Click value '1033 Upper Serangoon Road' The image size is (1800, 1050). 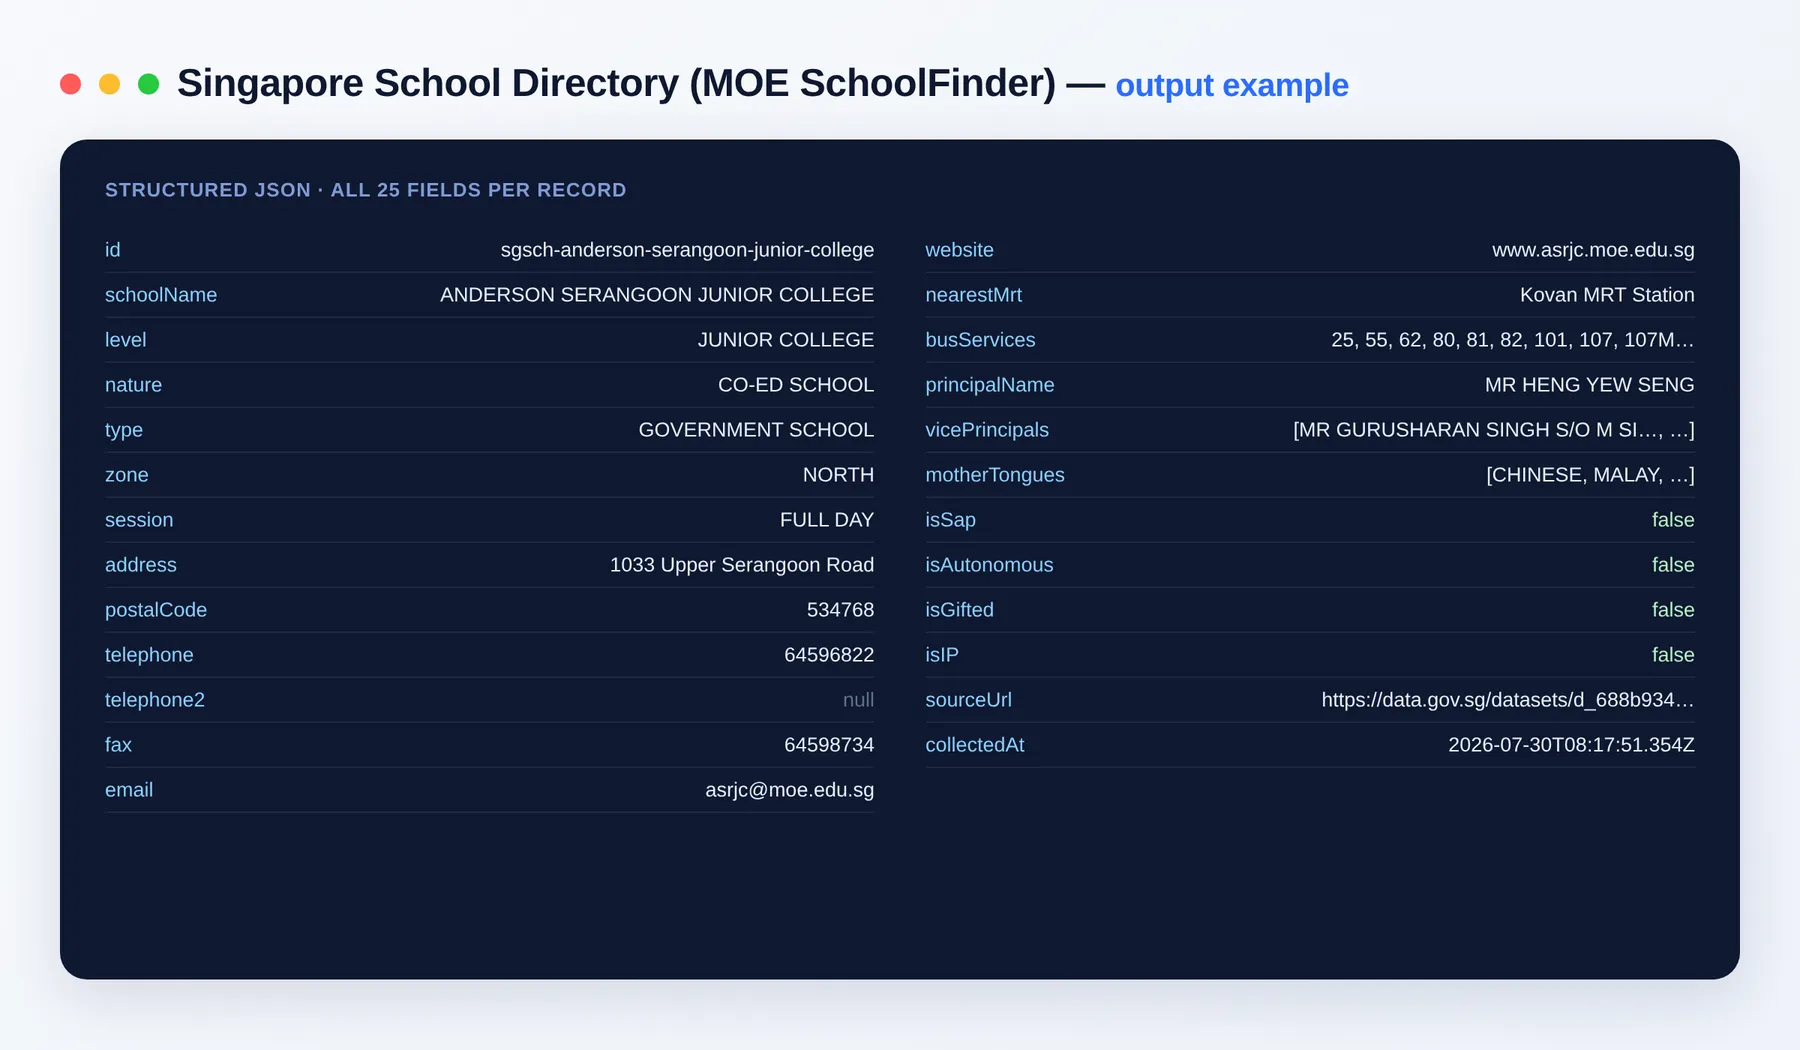coord(742,565)
